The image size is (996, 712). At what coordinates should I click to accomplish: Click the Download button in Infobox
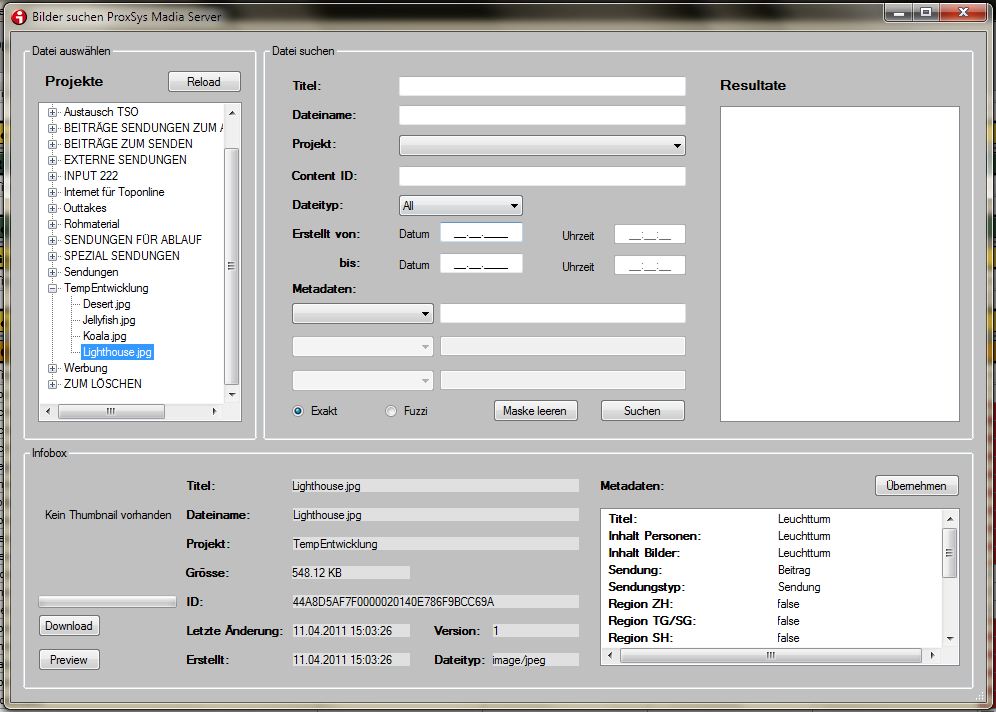point(69,626)
